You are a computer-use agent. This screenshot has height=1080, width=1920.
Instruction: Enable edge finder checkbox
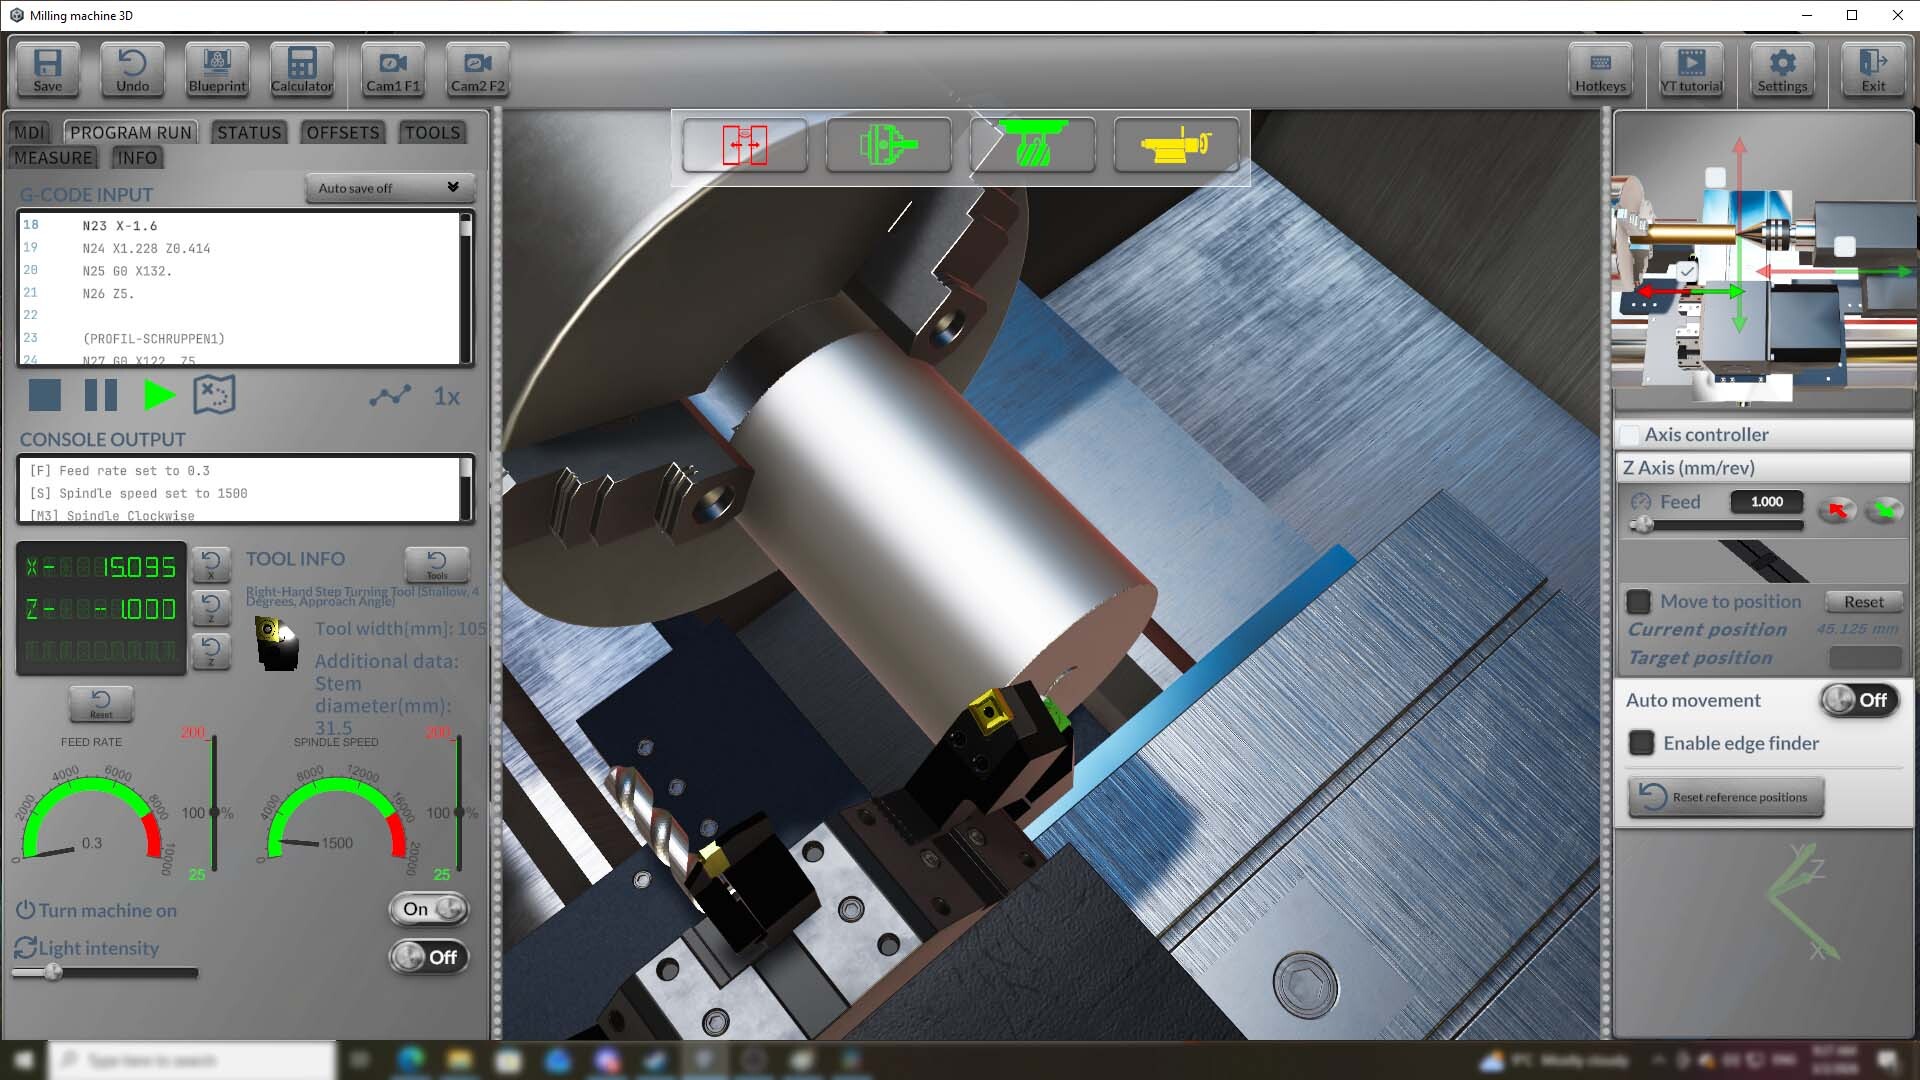click(x=1640, y=743)
